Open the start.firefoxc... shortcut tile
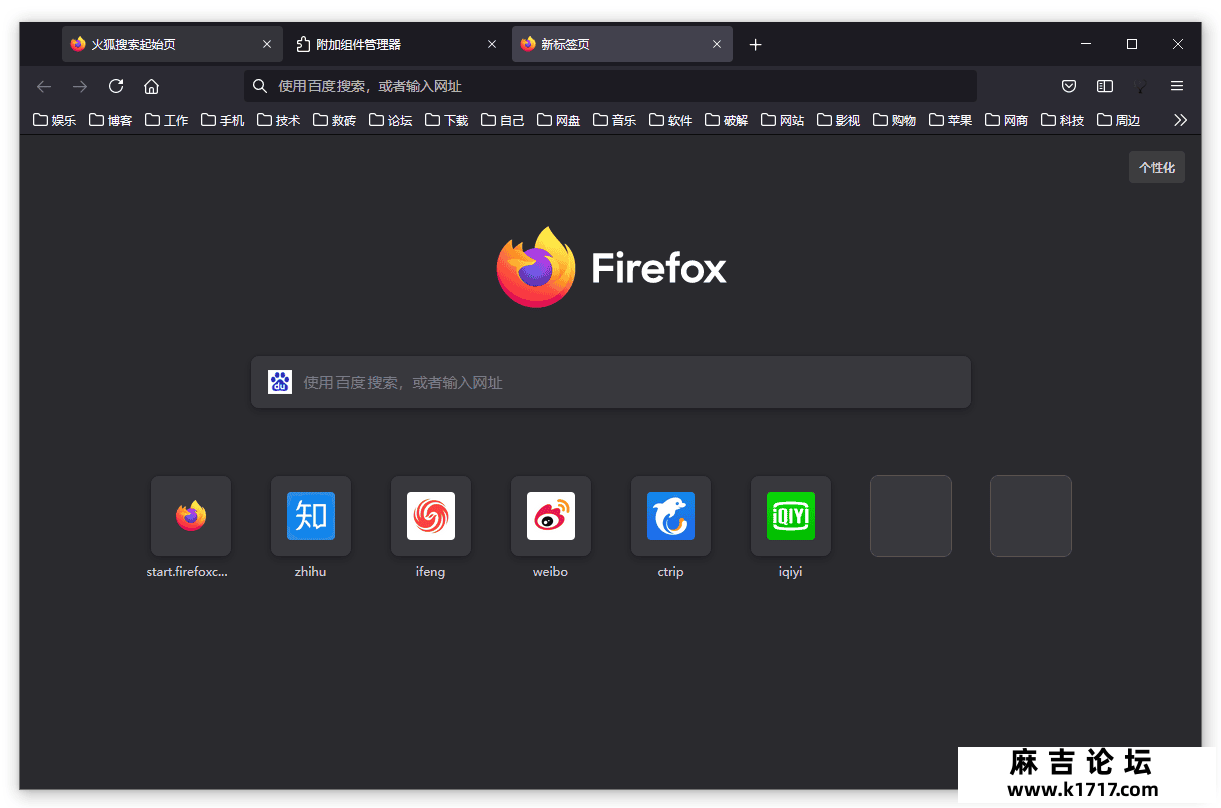 click(191, 516)
